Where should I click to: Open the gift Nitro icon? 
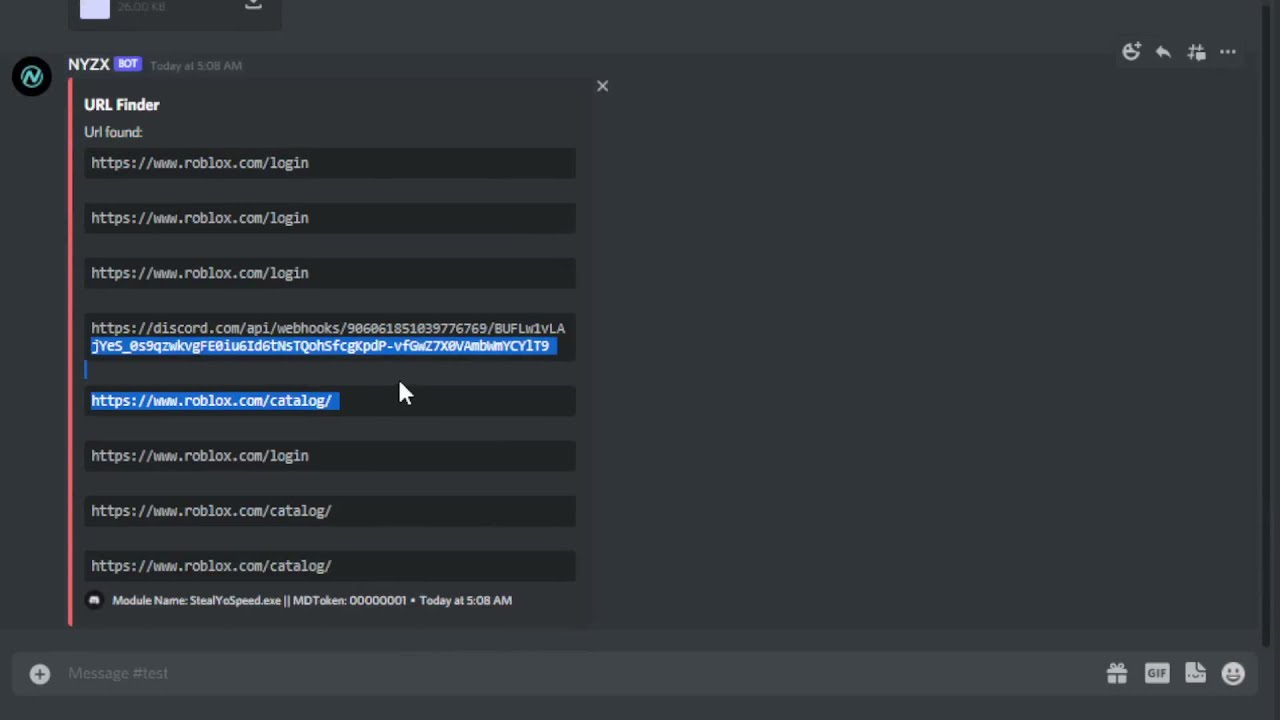(x=1117, y=674)
